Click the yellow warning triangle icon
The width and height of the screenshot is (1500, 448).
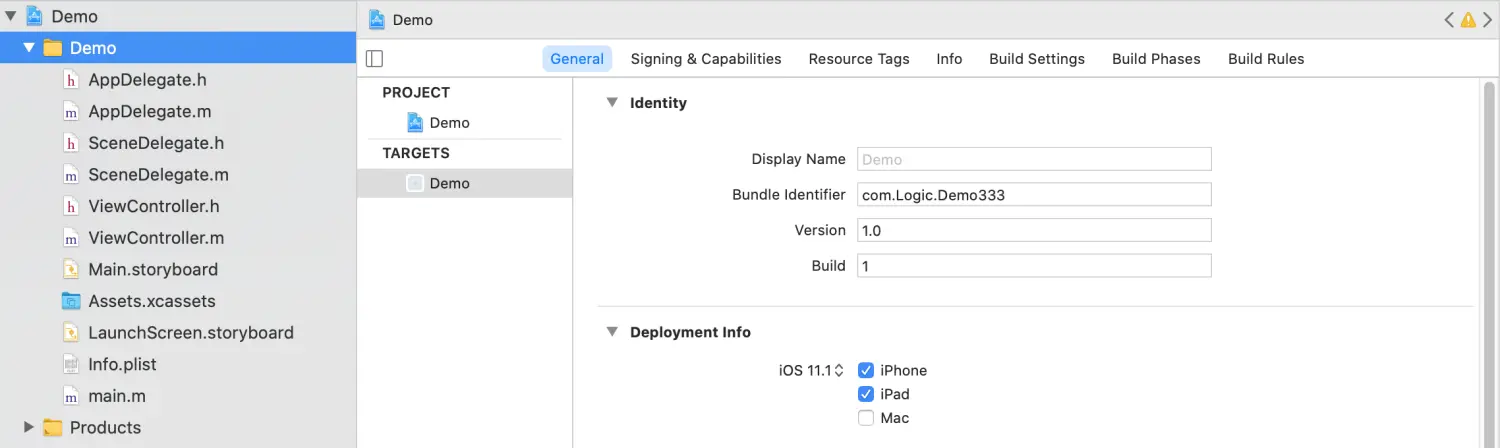point(1467,19)
